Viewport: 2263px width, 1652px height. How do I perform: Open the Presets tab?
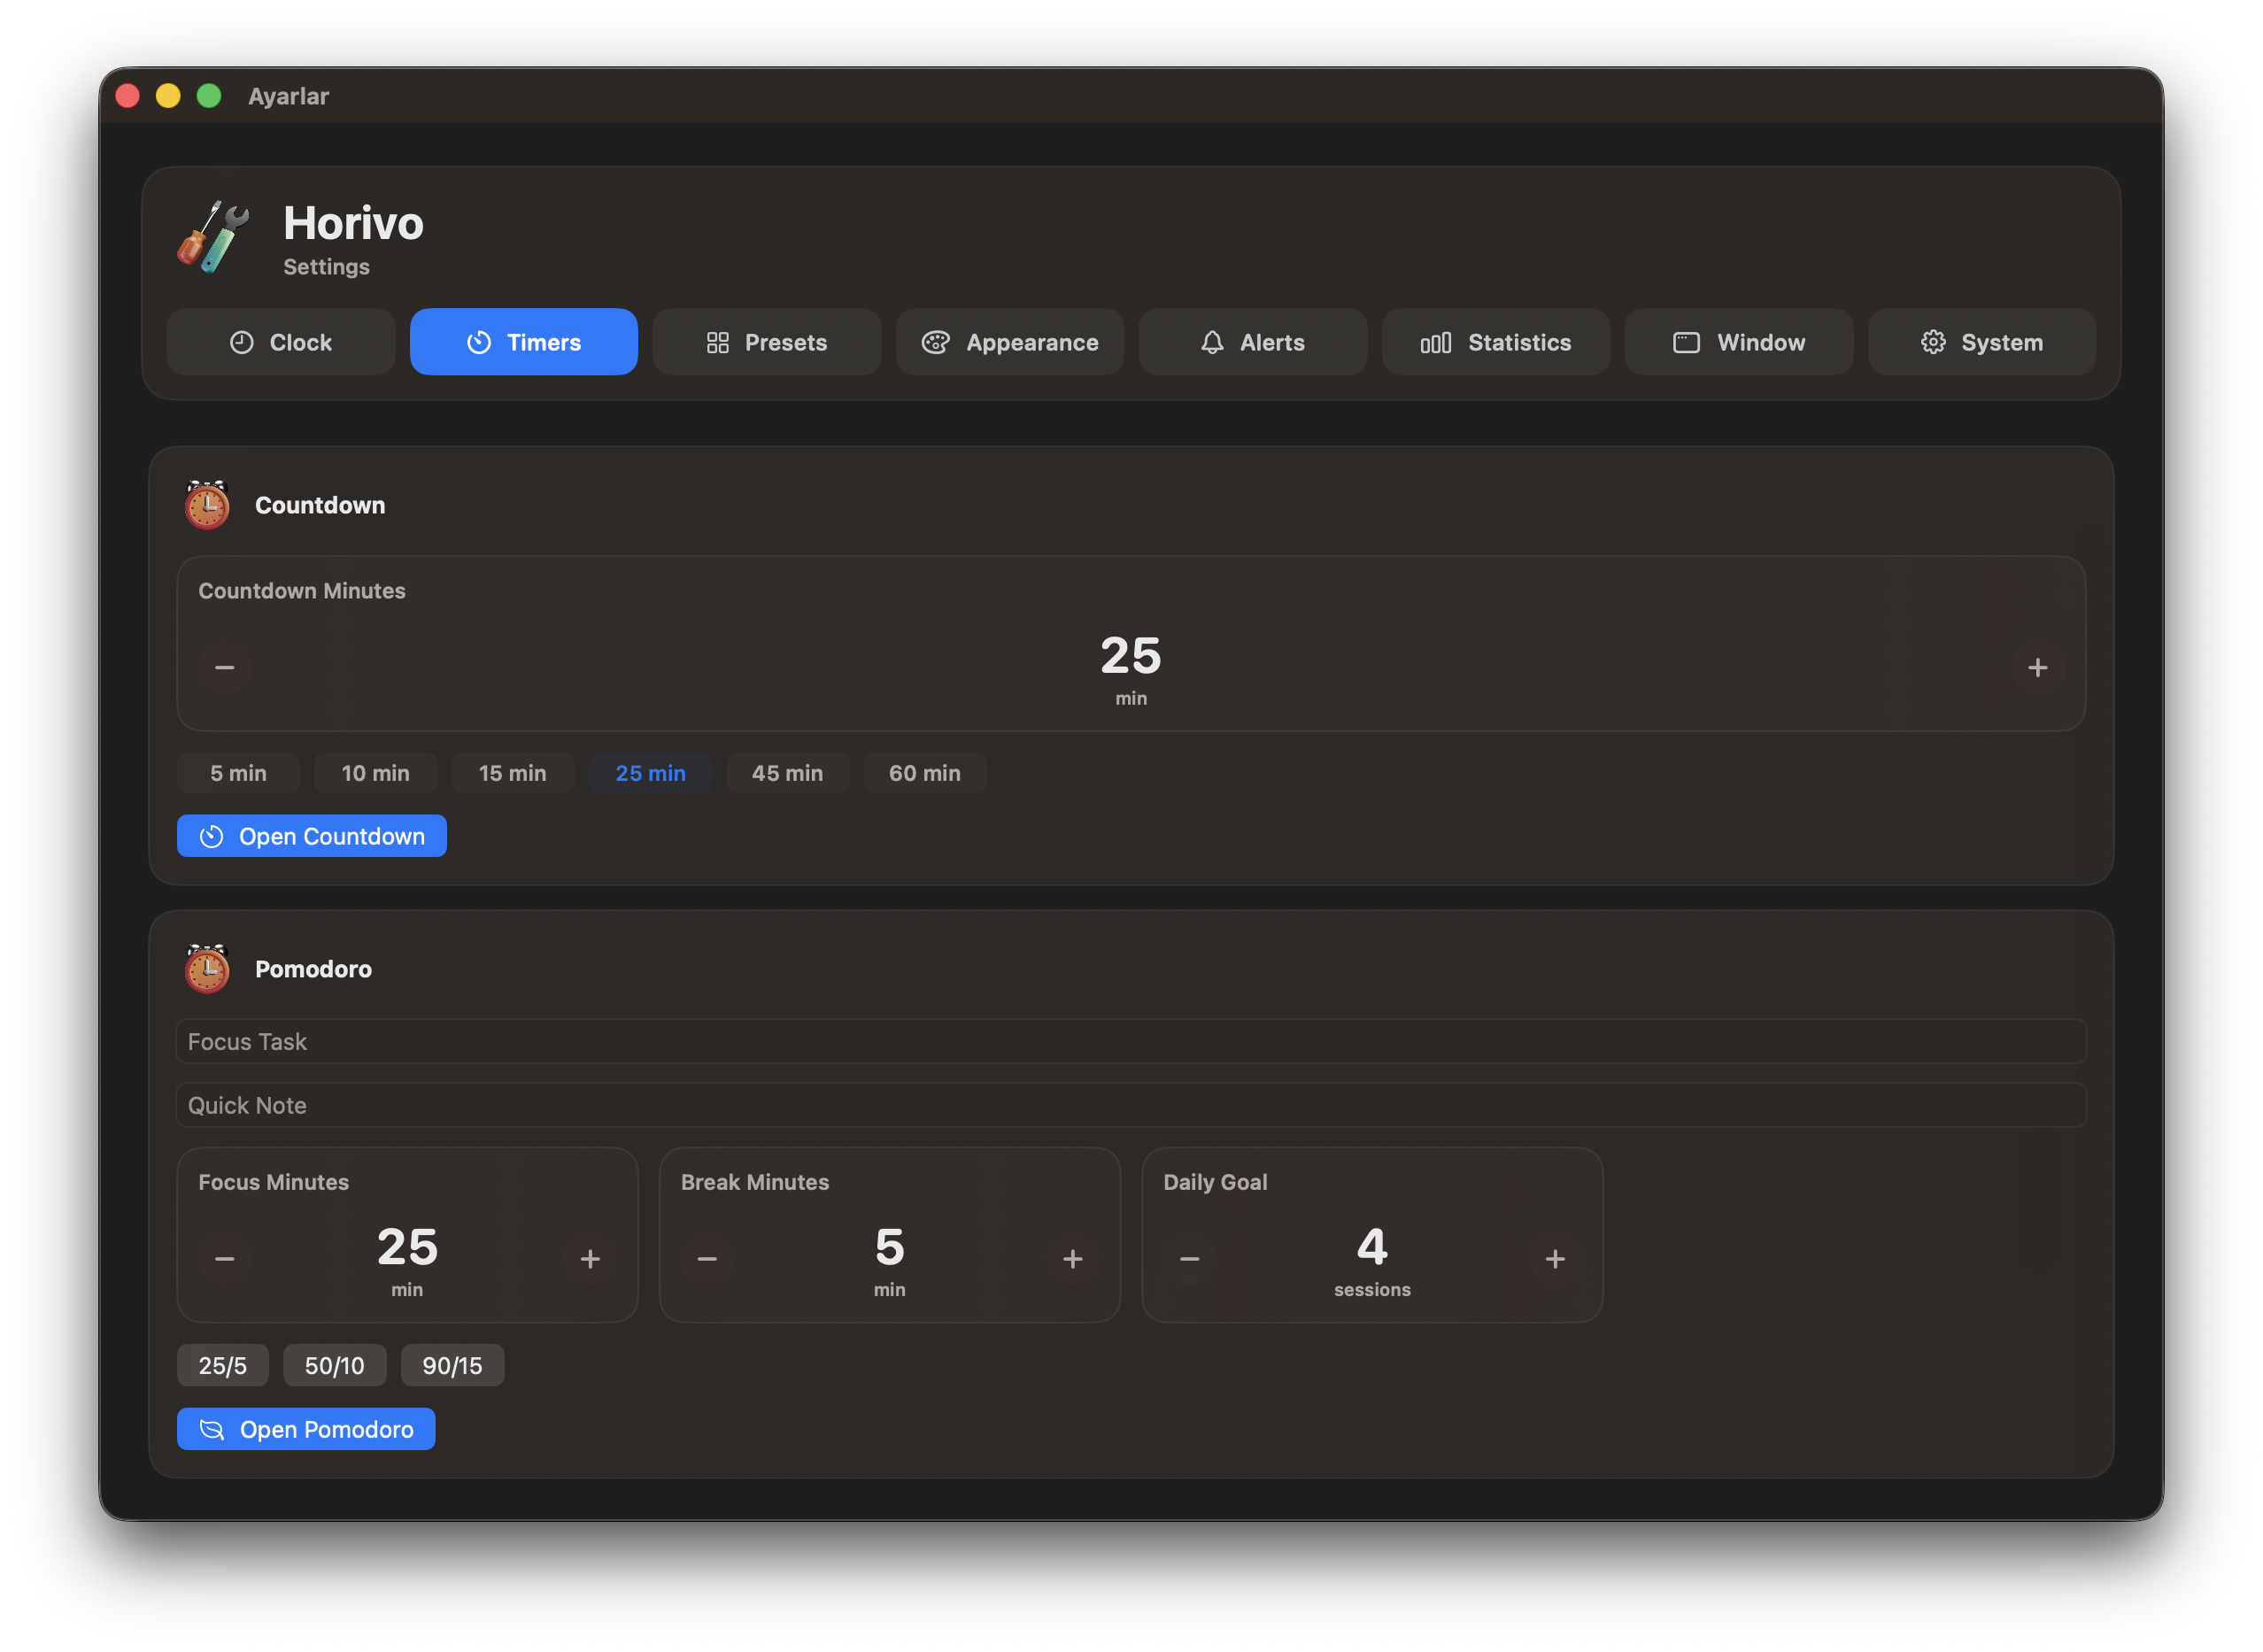coord(766,342)
